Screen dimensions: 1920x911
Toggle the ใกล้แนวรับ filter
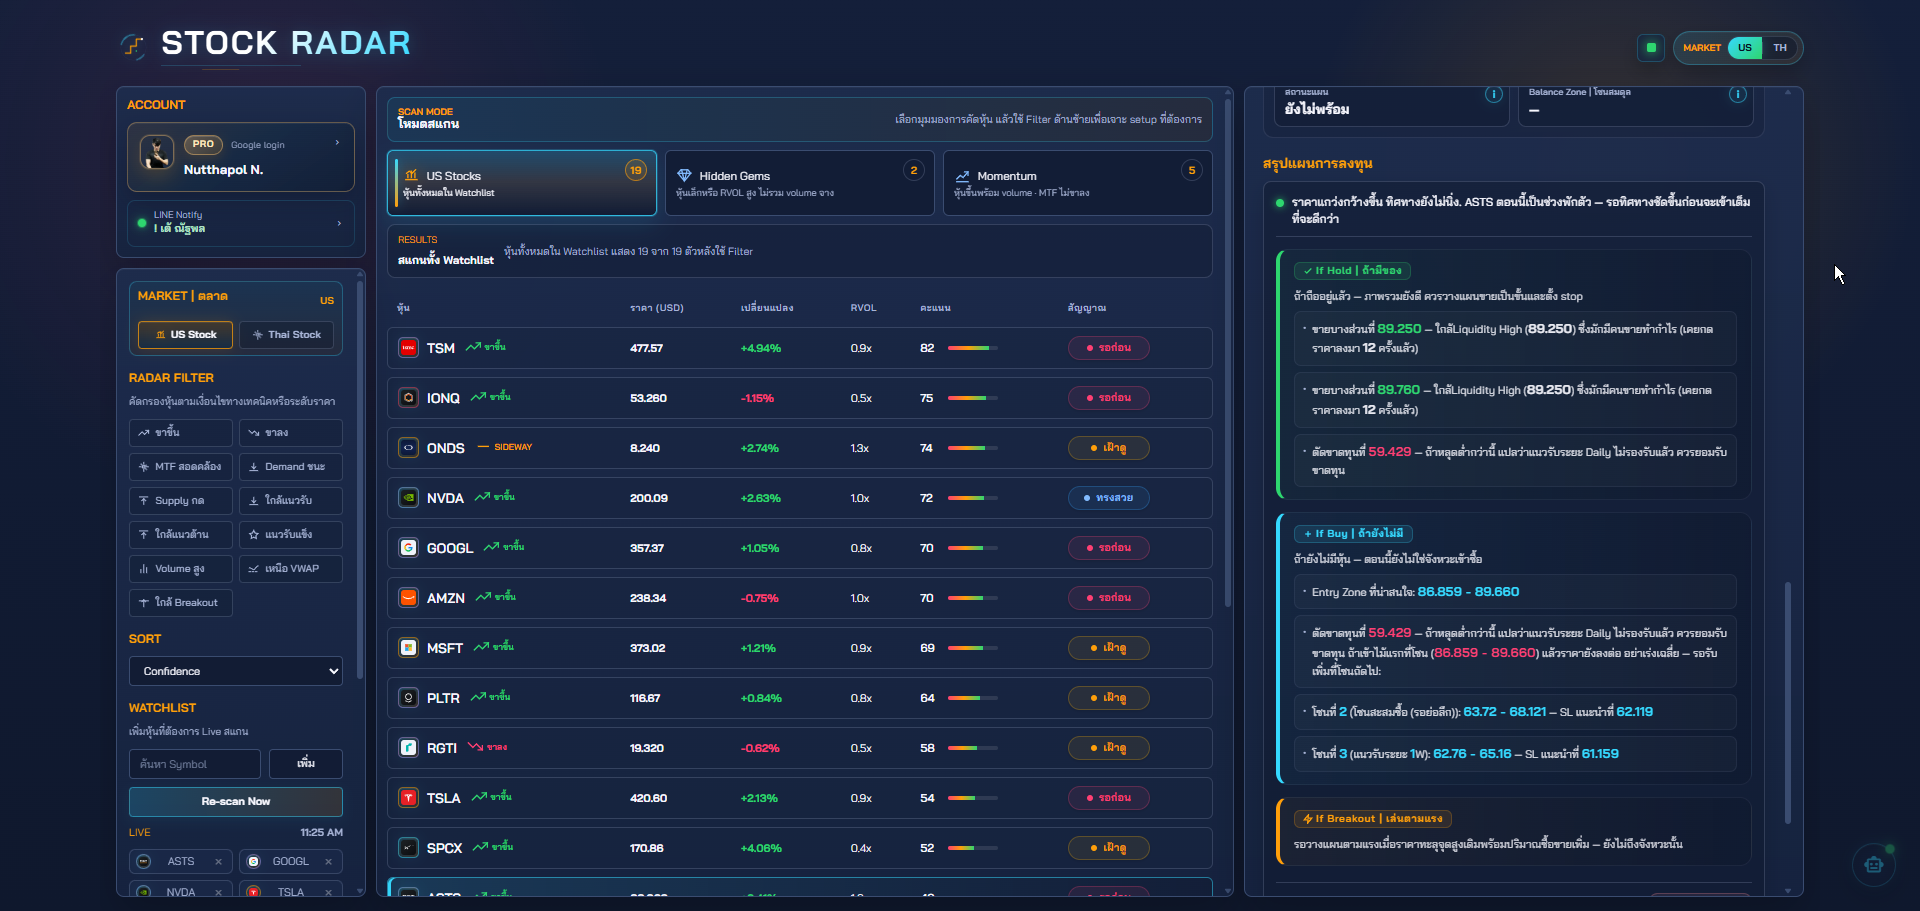(291, 501)
